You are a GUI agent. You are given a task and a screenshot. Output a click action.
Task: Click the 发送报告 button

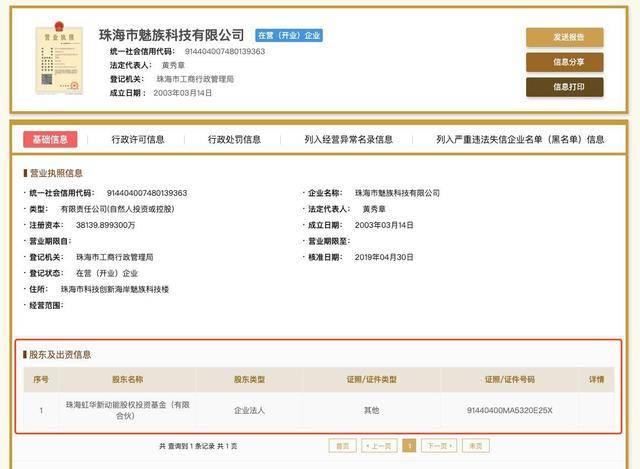(x=564, y=37)
